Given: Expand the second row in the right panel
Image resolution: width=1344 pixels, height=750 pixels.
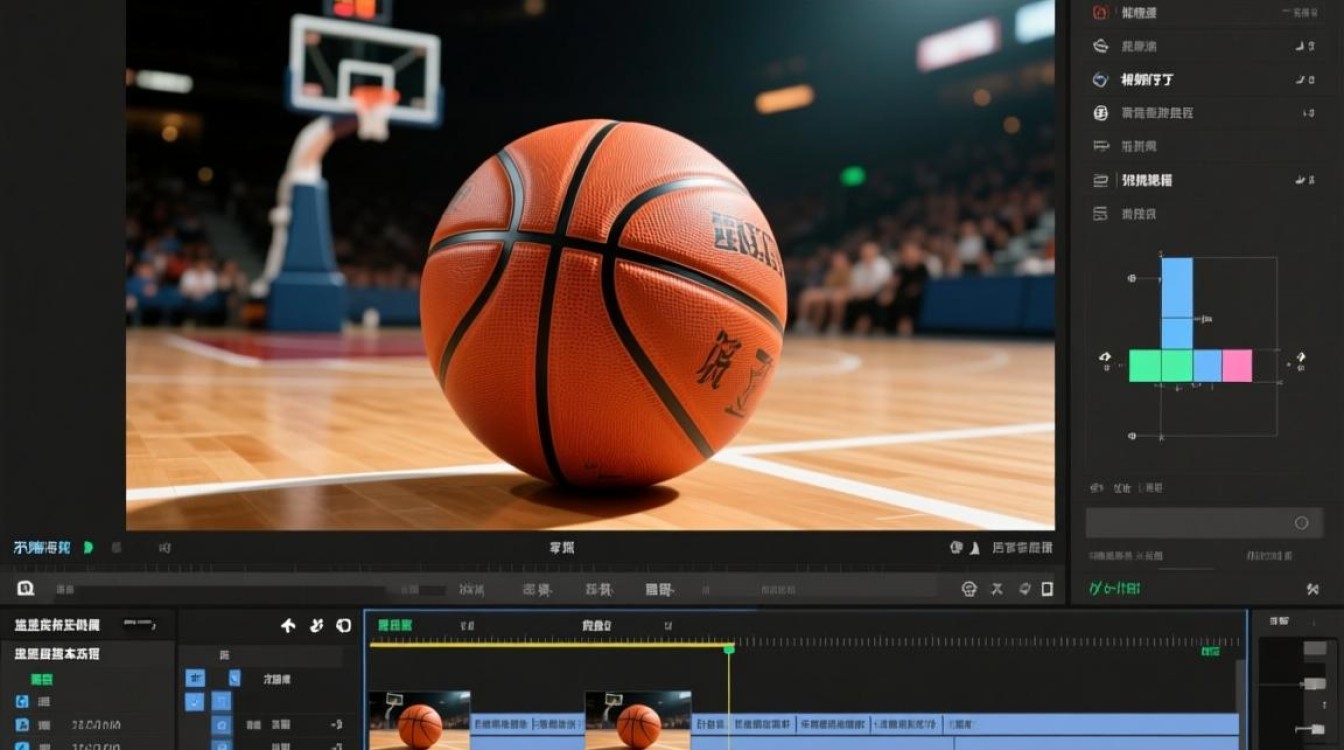Looking at the screenshot, I should click(x=1306, y=46).
